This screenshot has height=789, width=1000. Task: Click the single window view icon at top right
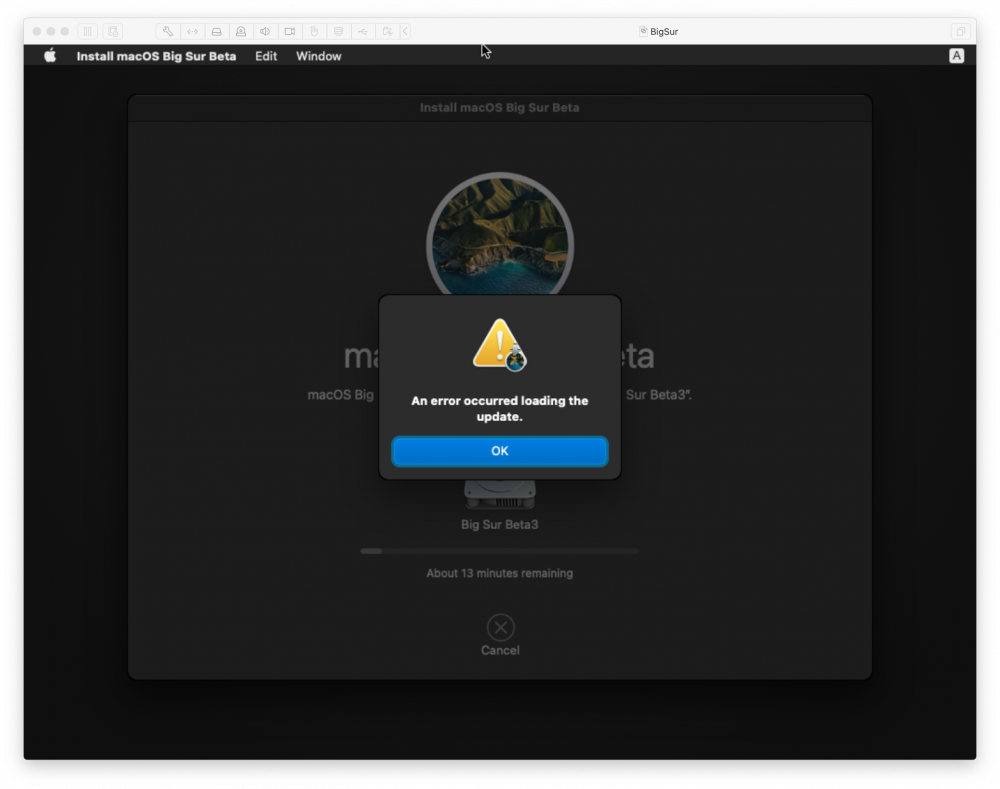960,31
